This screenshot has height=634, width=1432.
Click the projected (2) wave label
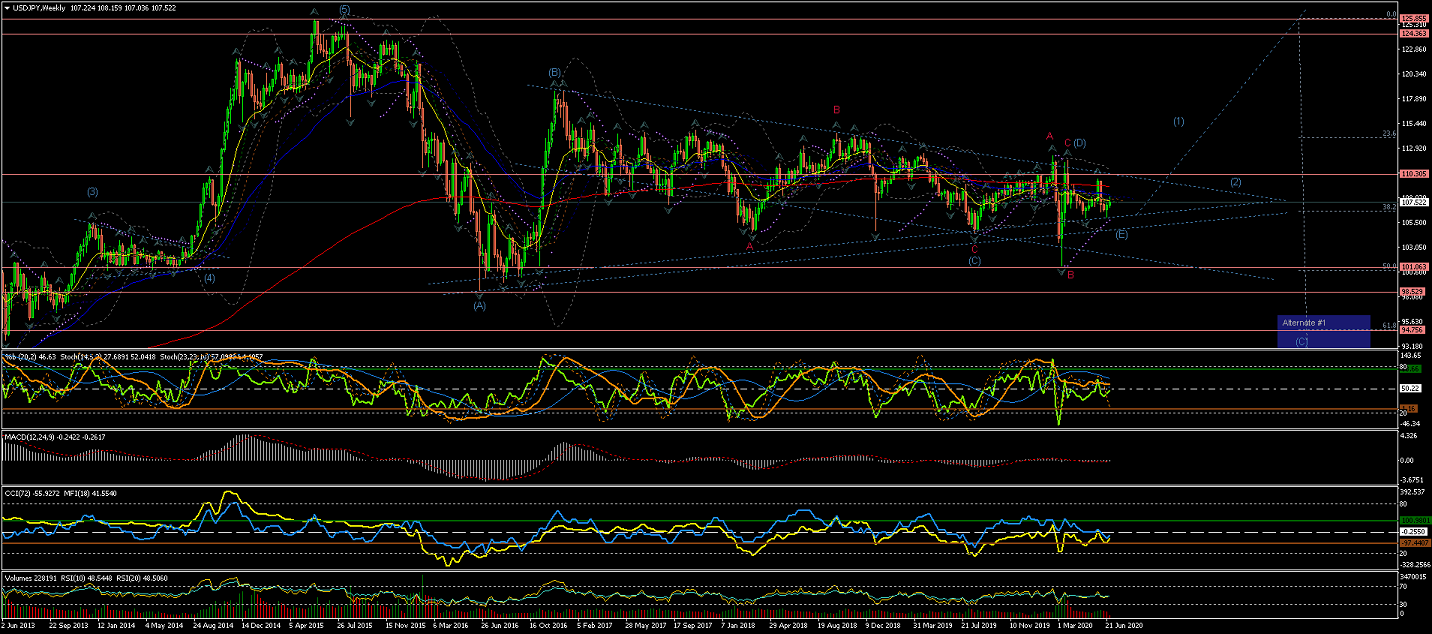[x=1236, y=182]
